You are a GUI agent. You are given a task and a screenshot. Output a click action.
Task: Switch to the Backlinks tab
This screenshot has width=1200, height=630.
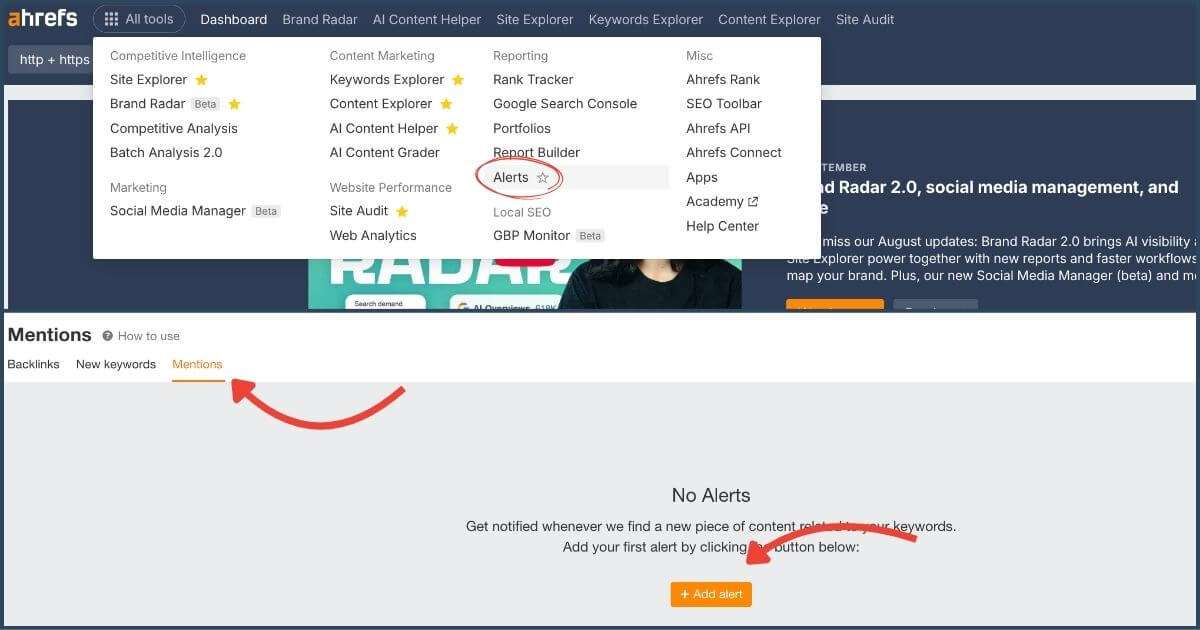tap(33, 364)
